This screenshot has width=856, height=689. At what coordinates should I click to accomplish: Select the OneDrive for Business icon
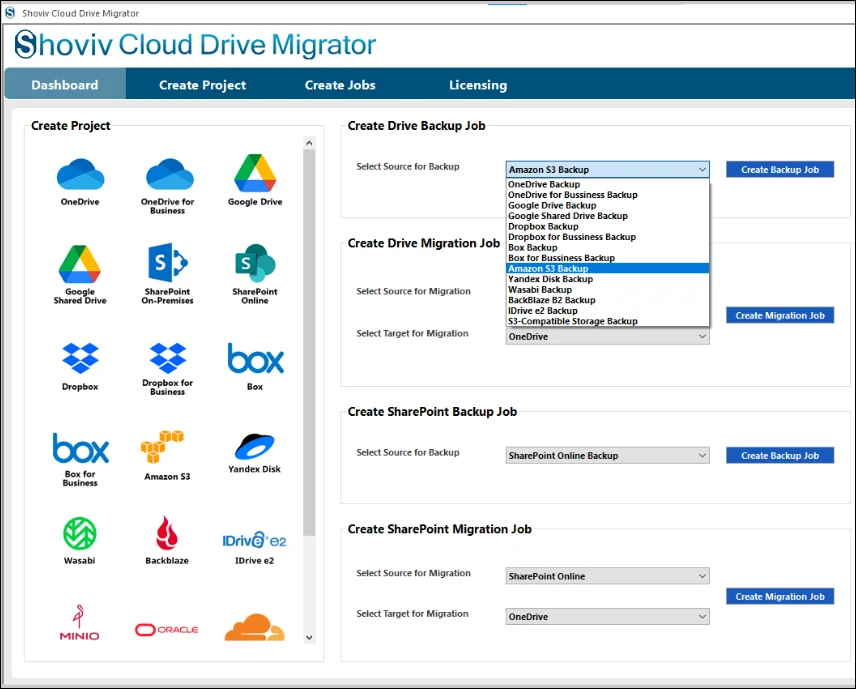(169, 175)
